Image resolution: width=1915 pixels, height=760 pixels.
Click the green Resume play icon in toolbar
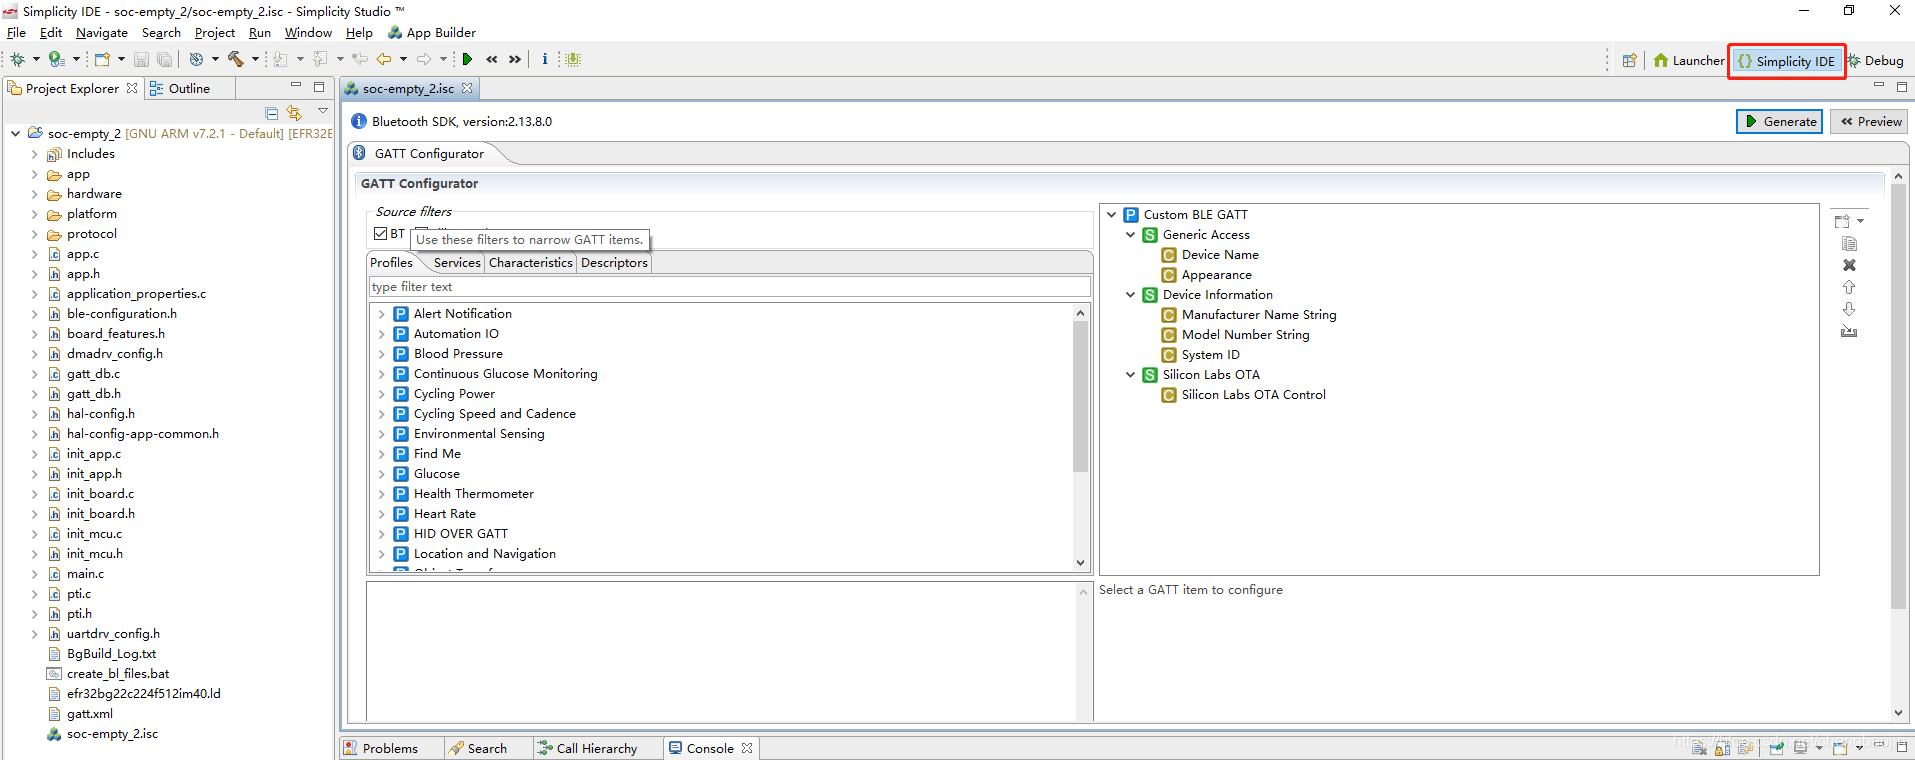click(467, 59)
